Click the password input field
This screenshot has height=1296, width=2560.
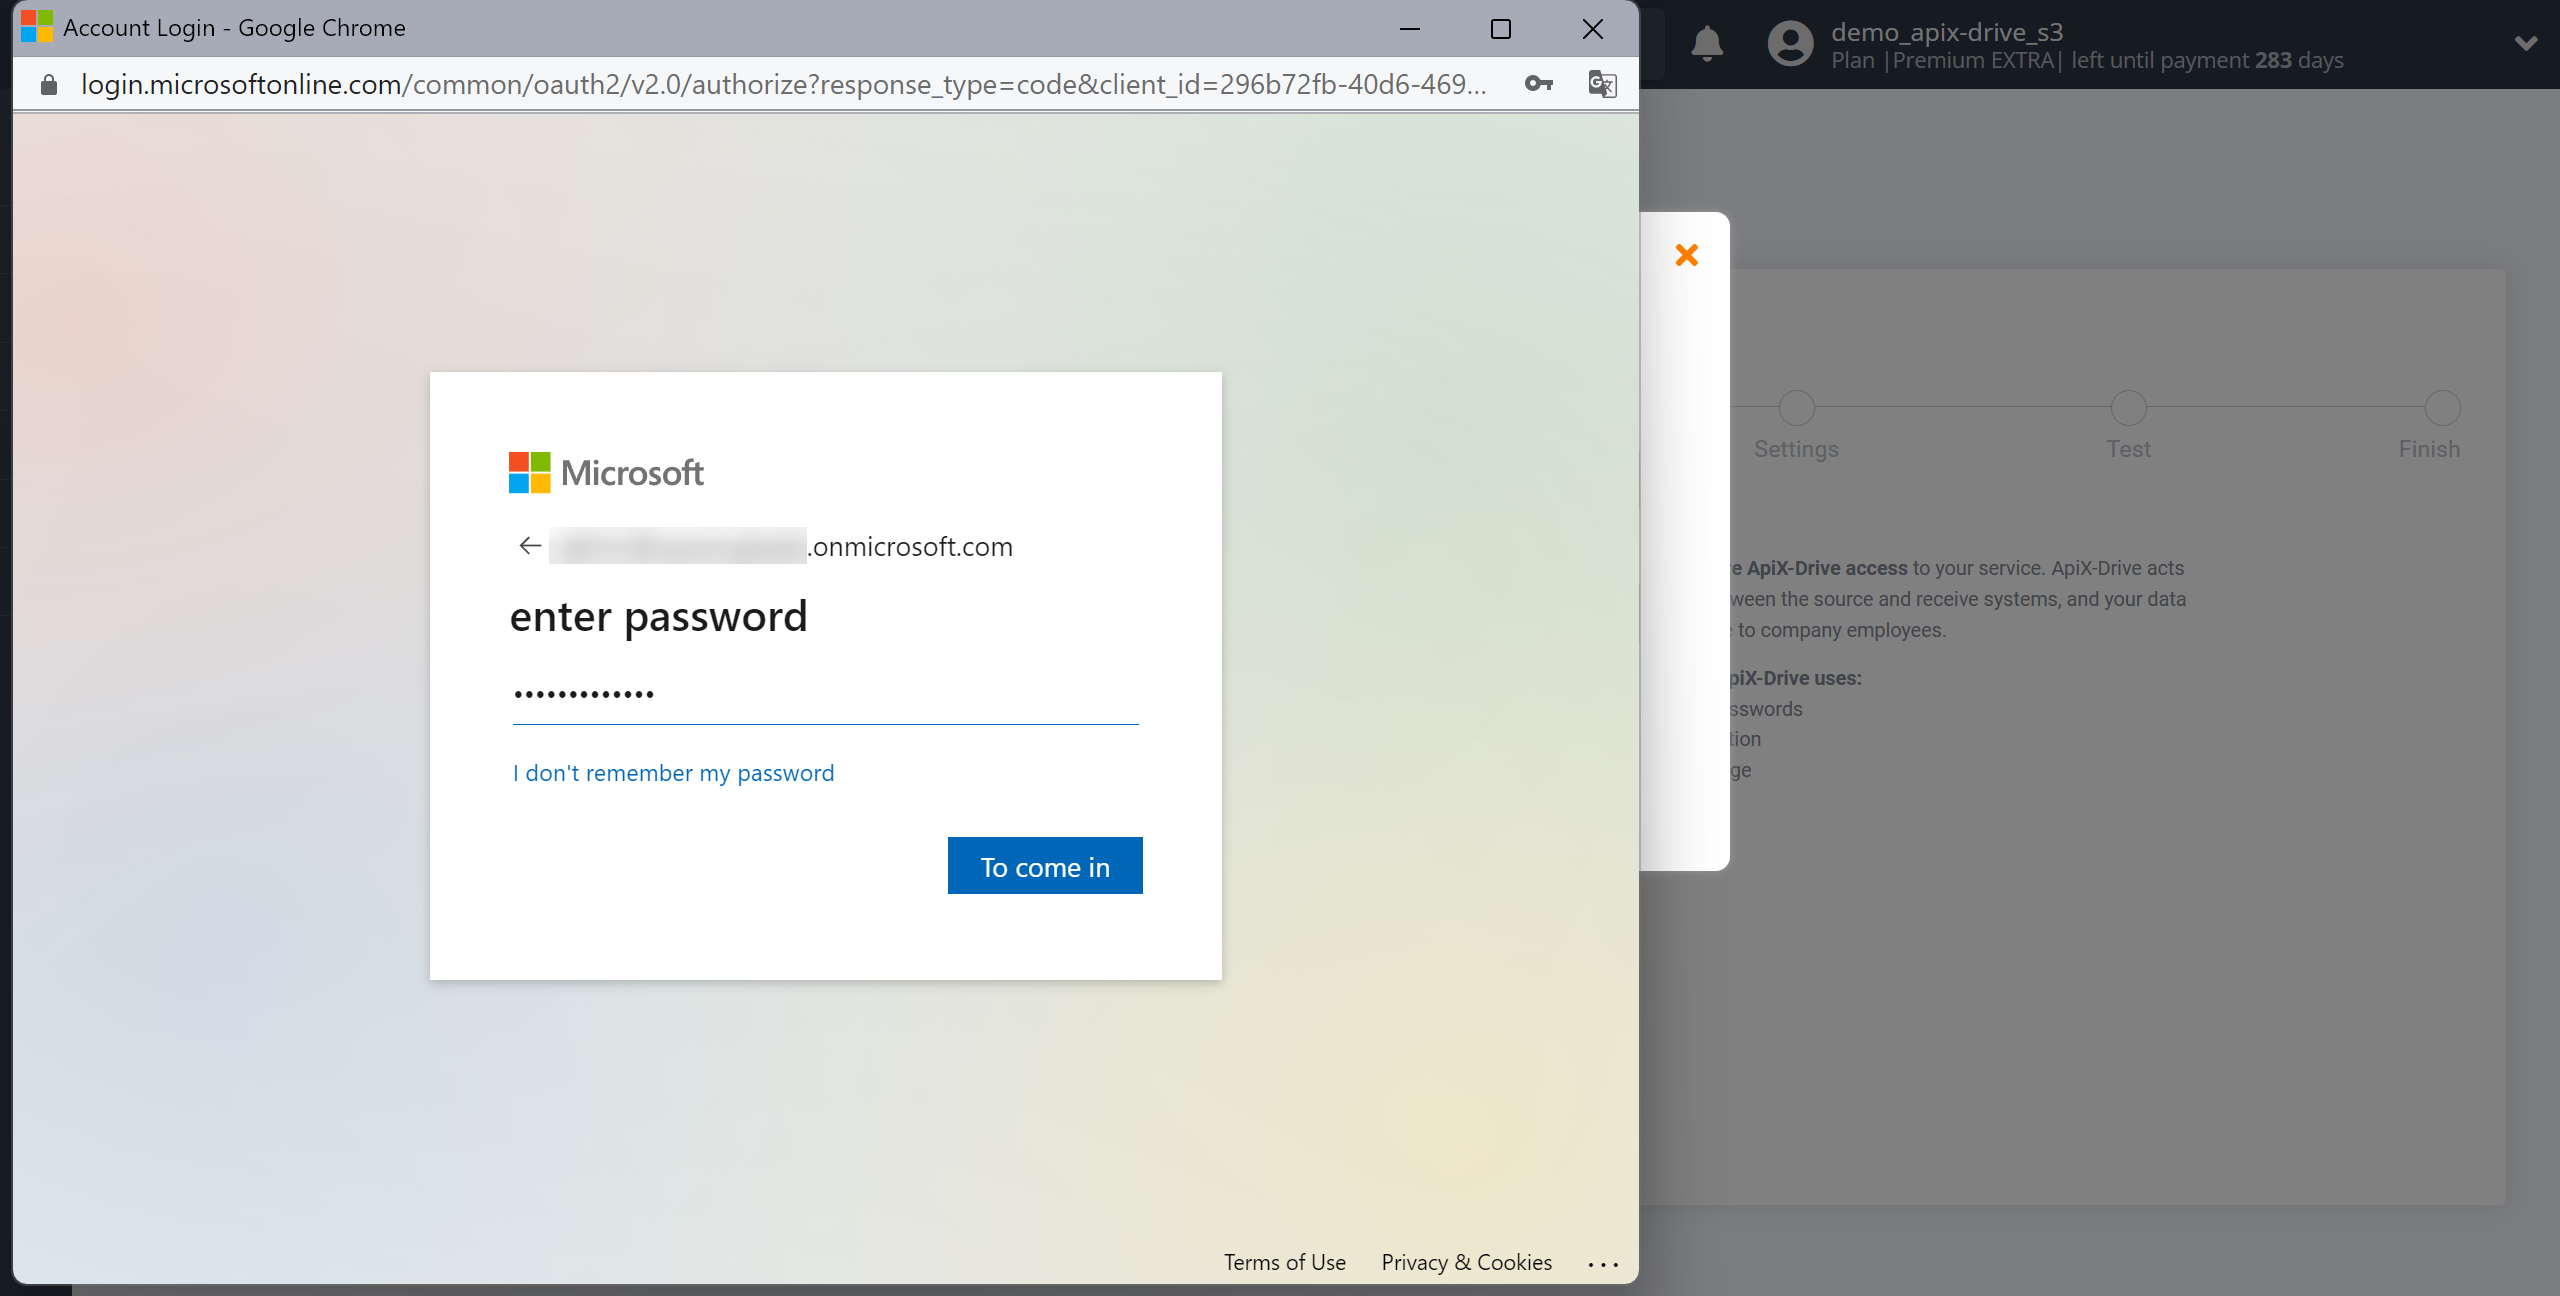pyautogui.click(x=825, y=693)
